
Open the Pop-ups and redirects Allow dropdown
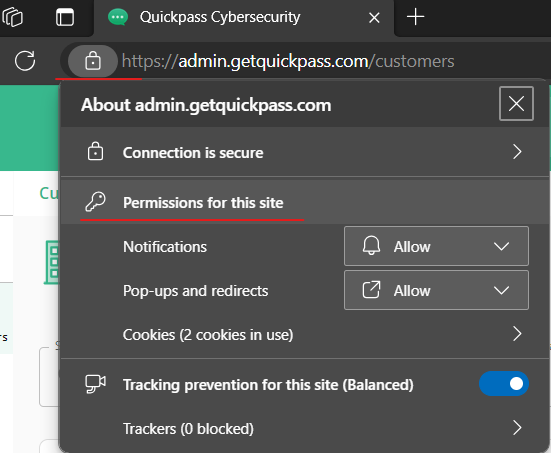tap(436, 290)
